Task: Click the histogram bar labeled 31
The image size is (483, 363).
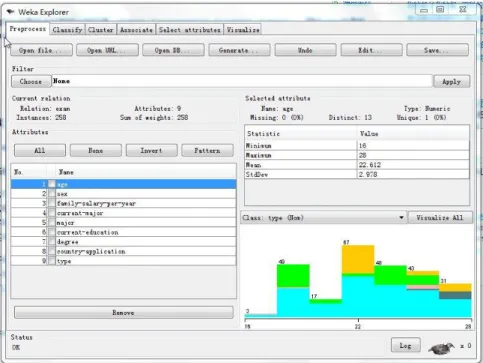Action: point(455,300)
